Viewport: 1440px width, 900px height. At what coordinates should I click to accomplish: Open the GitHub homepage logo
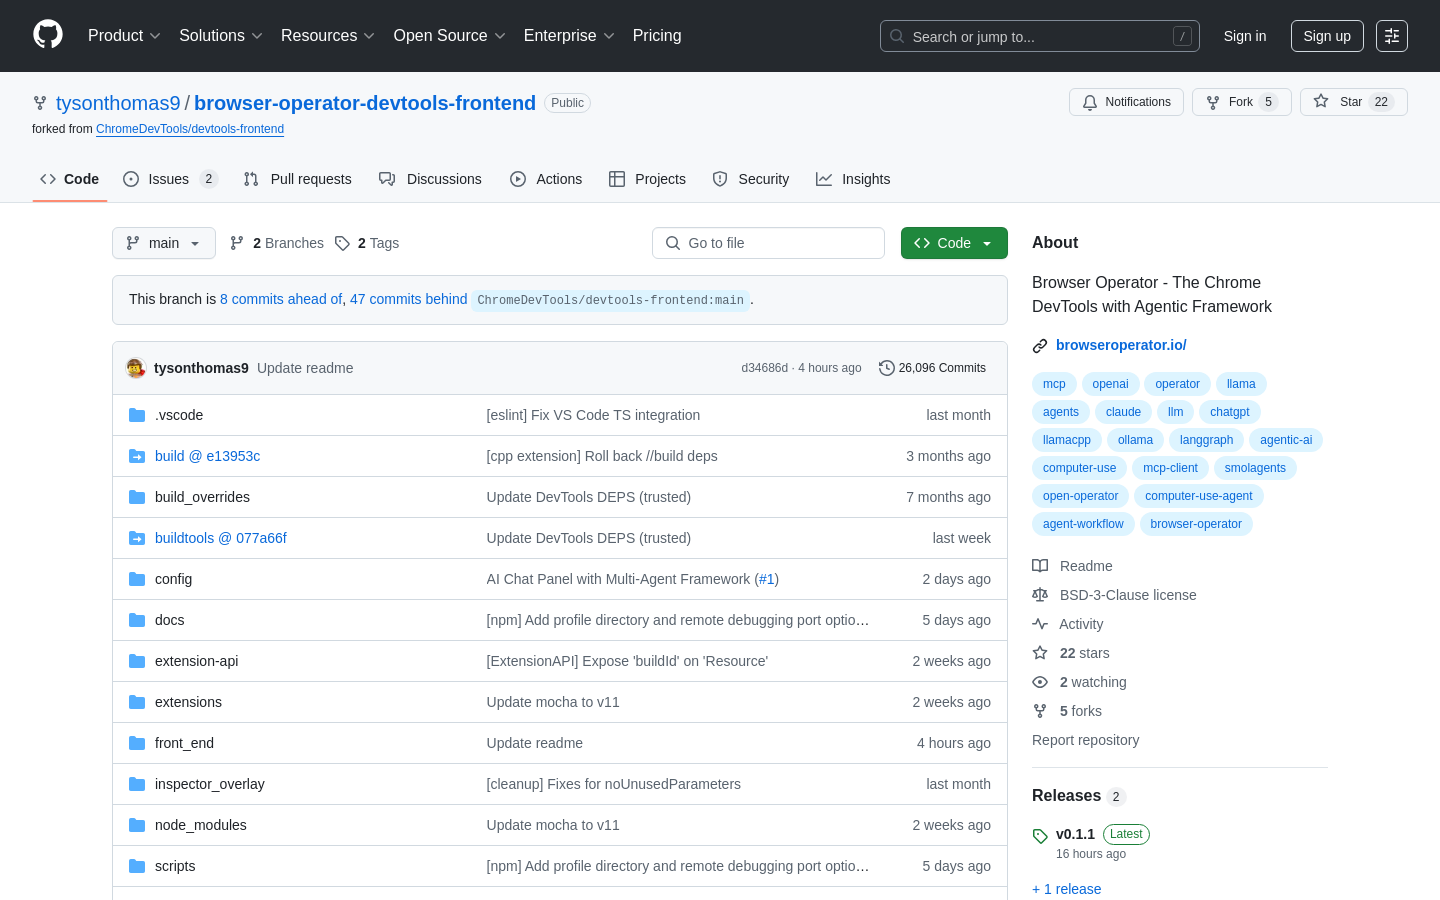click(48, 35)
